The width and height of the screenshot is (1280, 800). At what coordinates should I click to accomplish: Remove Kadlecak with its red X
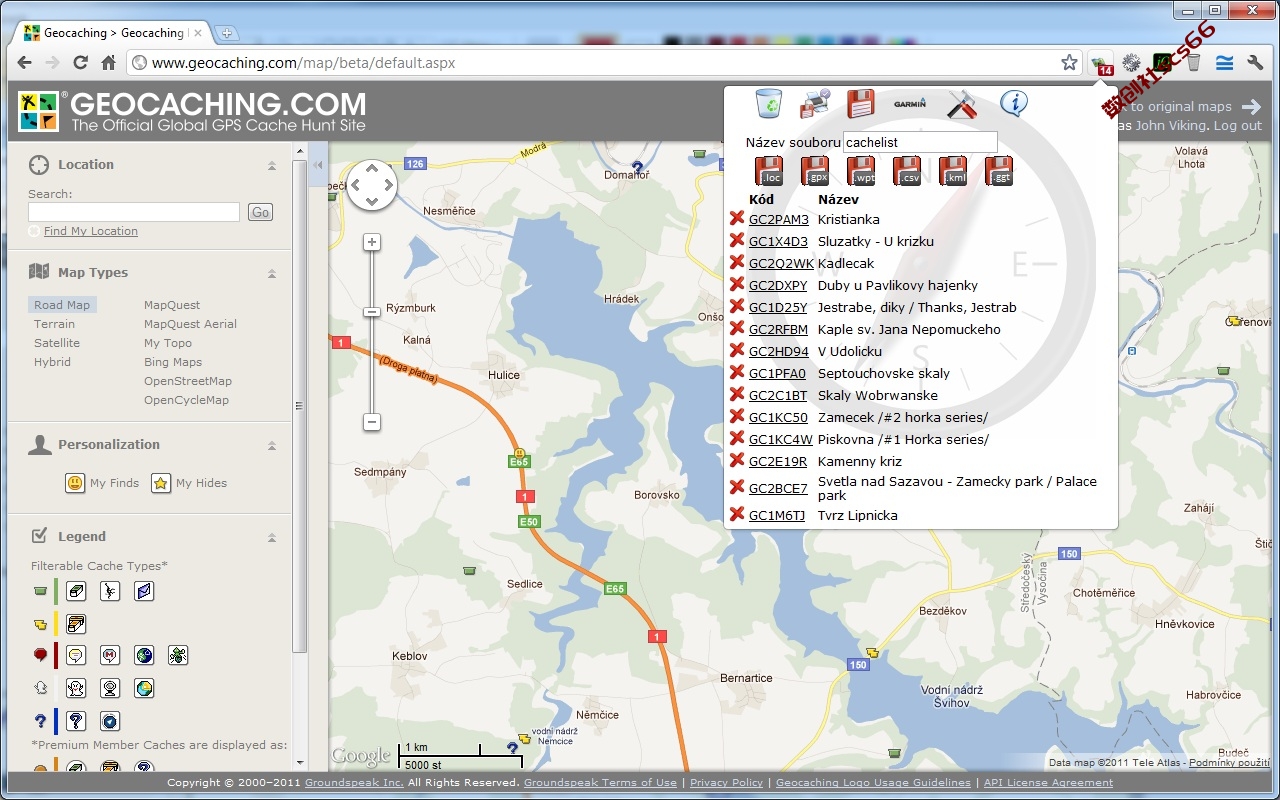point(737,262)
